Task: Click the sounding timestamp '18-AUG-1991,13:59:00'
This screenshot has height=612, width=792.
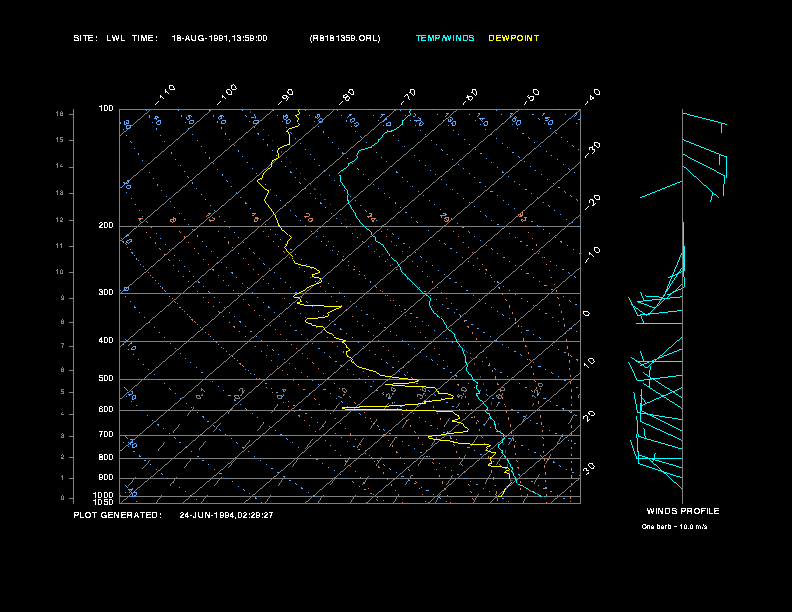Action: (219, 38)
